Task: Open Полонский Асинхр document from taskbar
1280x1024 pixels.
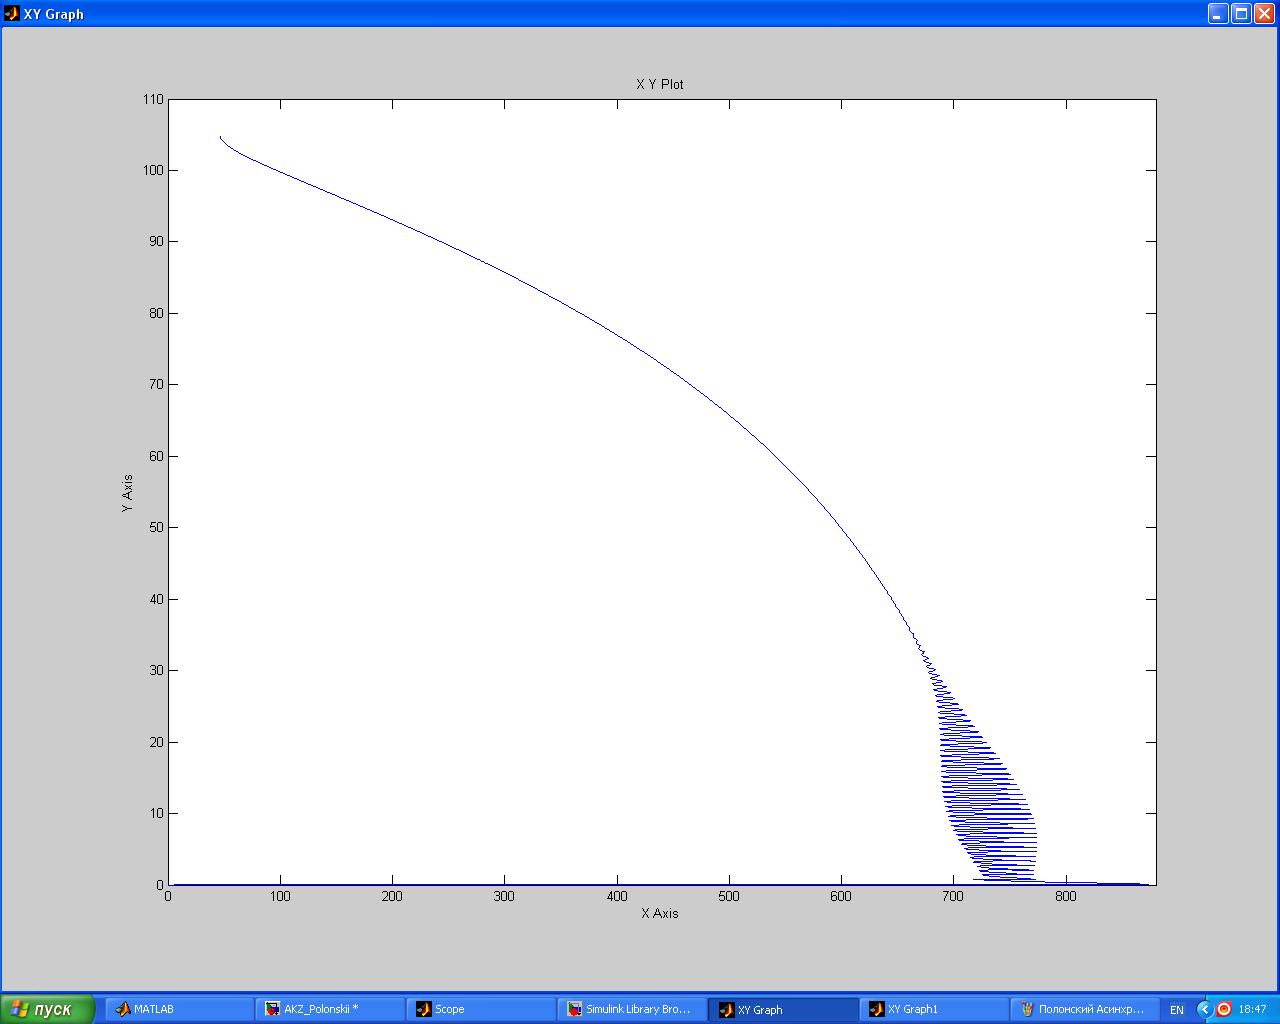Action: tap(1085, 1009)
